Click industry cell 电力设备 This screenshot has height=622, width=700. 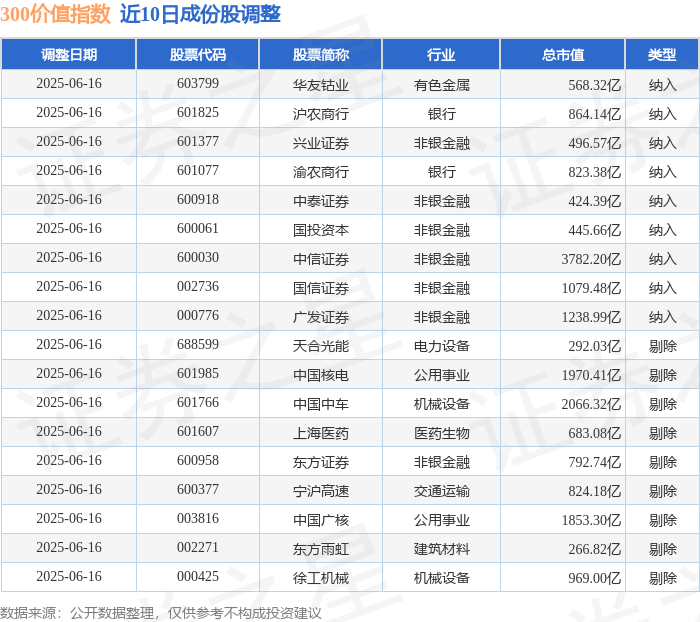point(442,346)
